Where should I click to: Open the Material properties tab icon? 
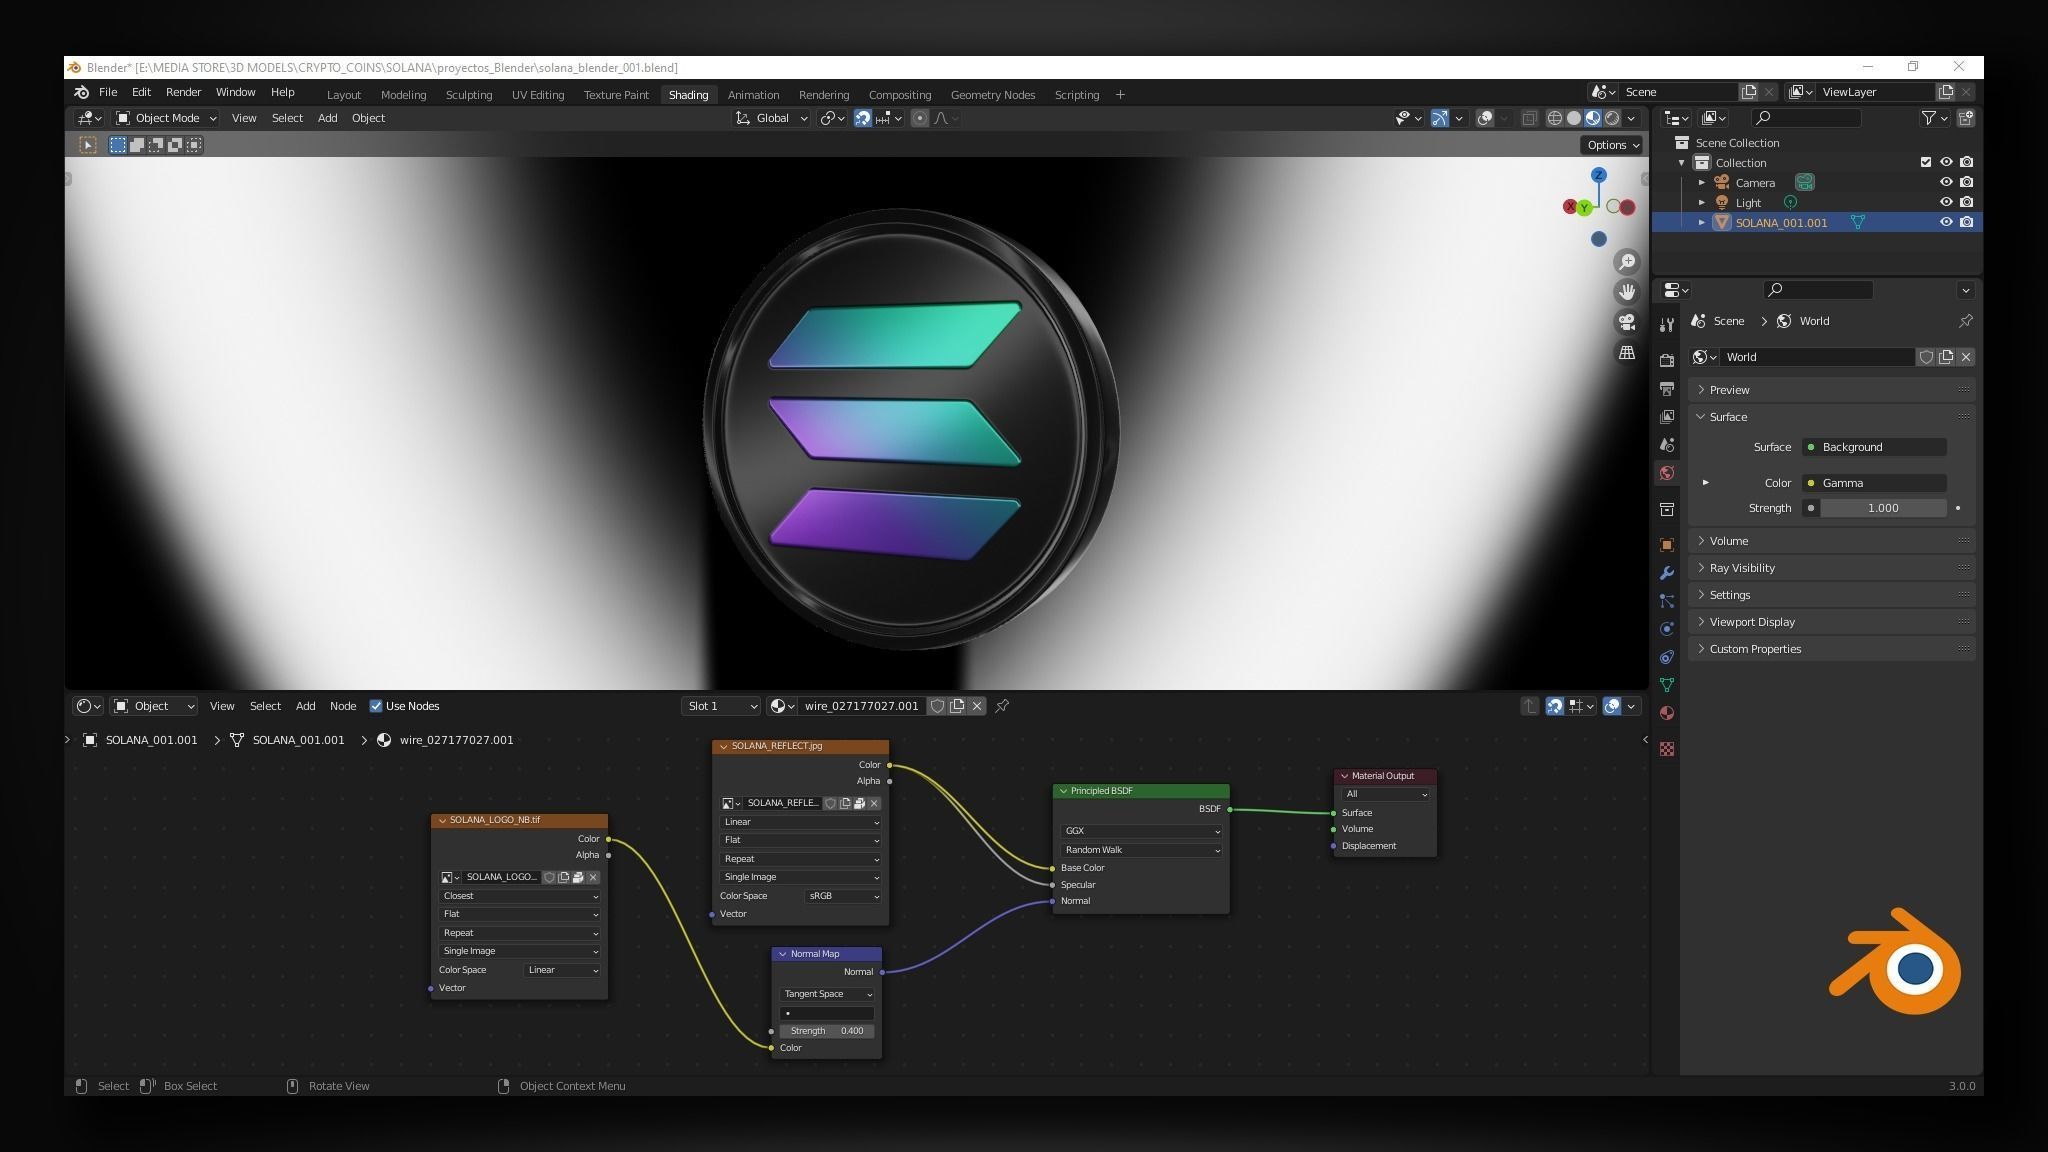[x=1666, y=713]
